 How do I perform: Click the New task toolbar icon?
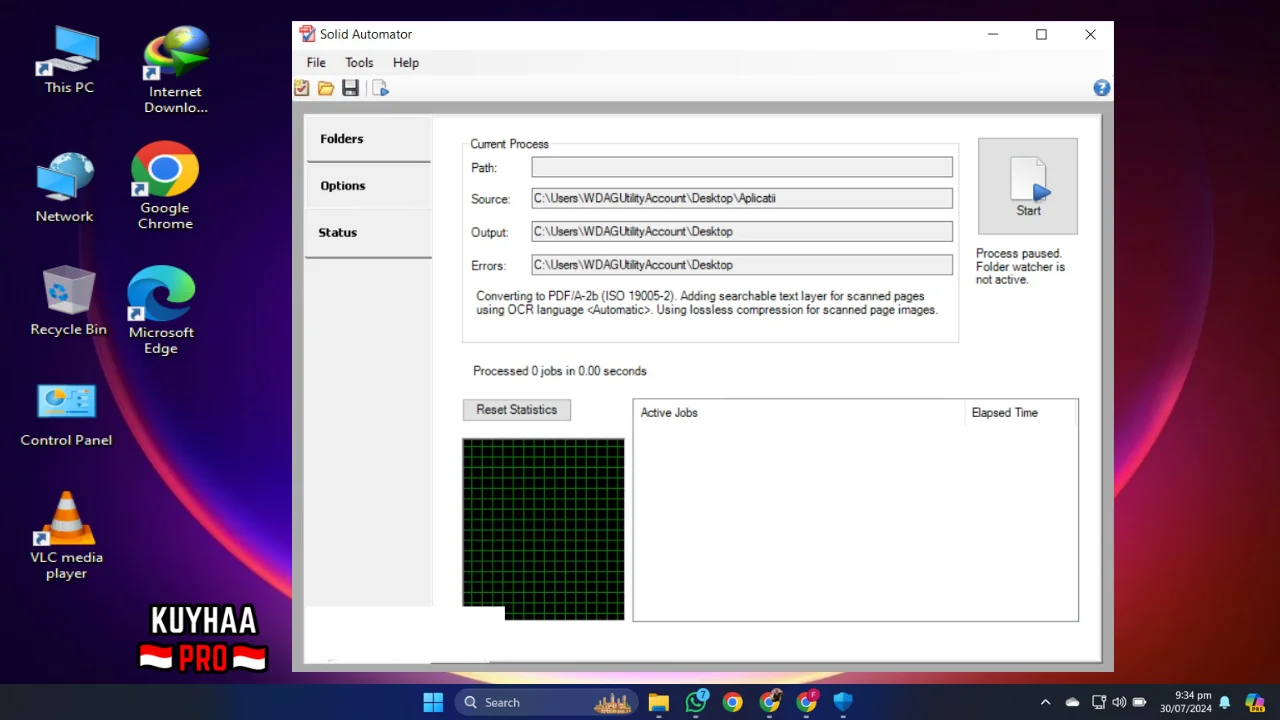[302, 88]
